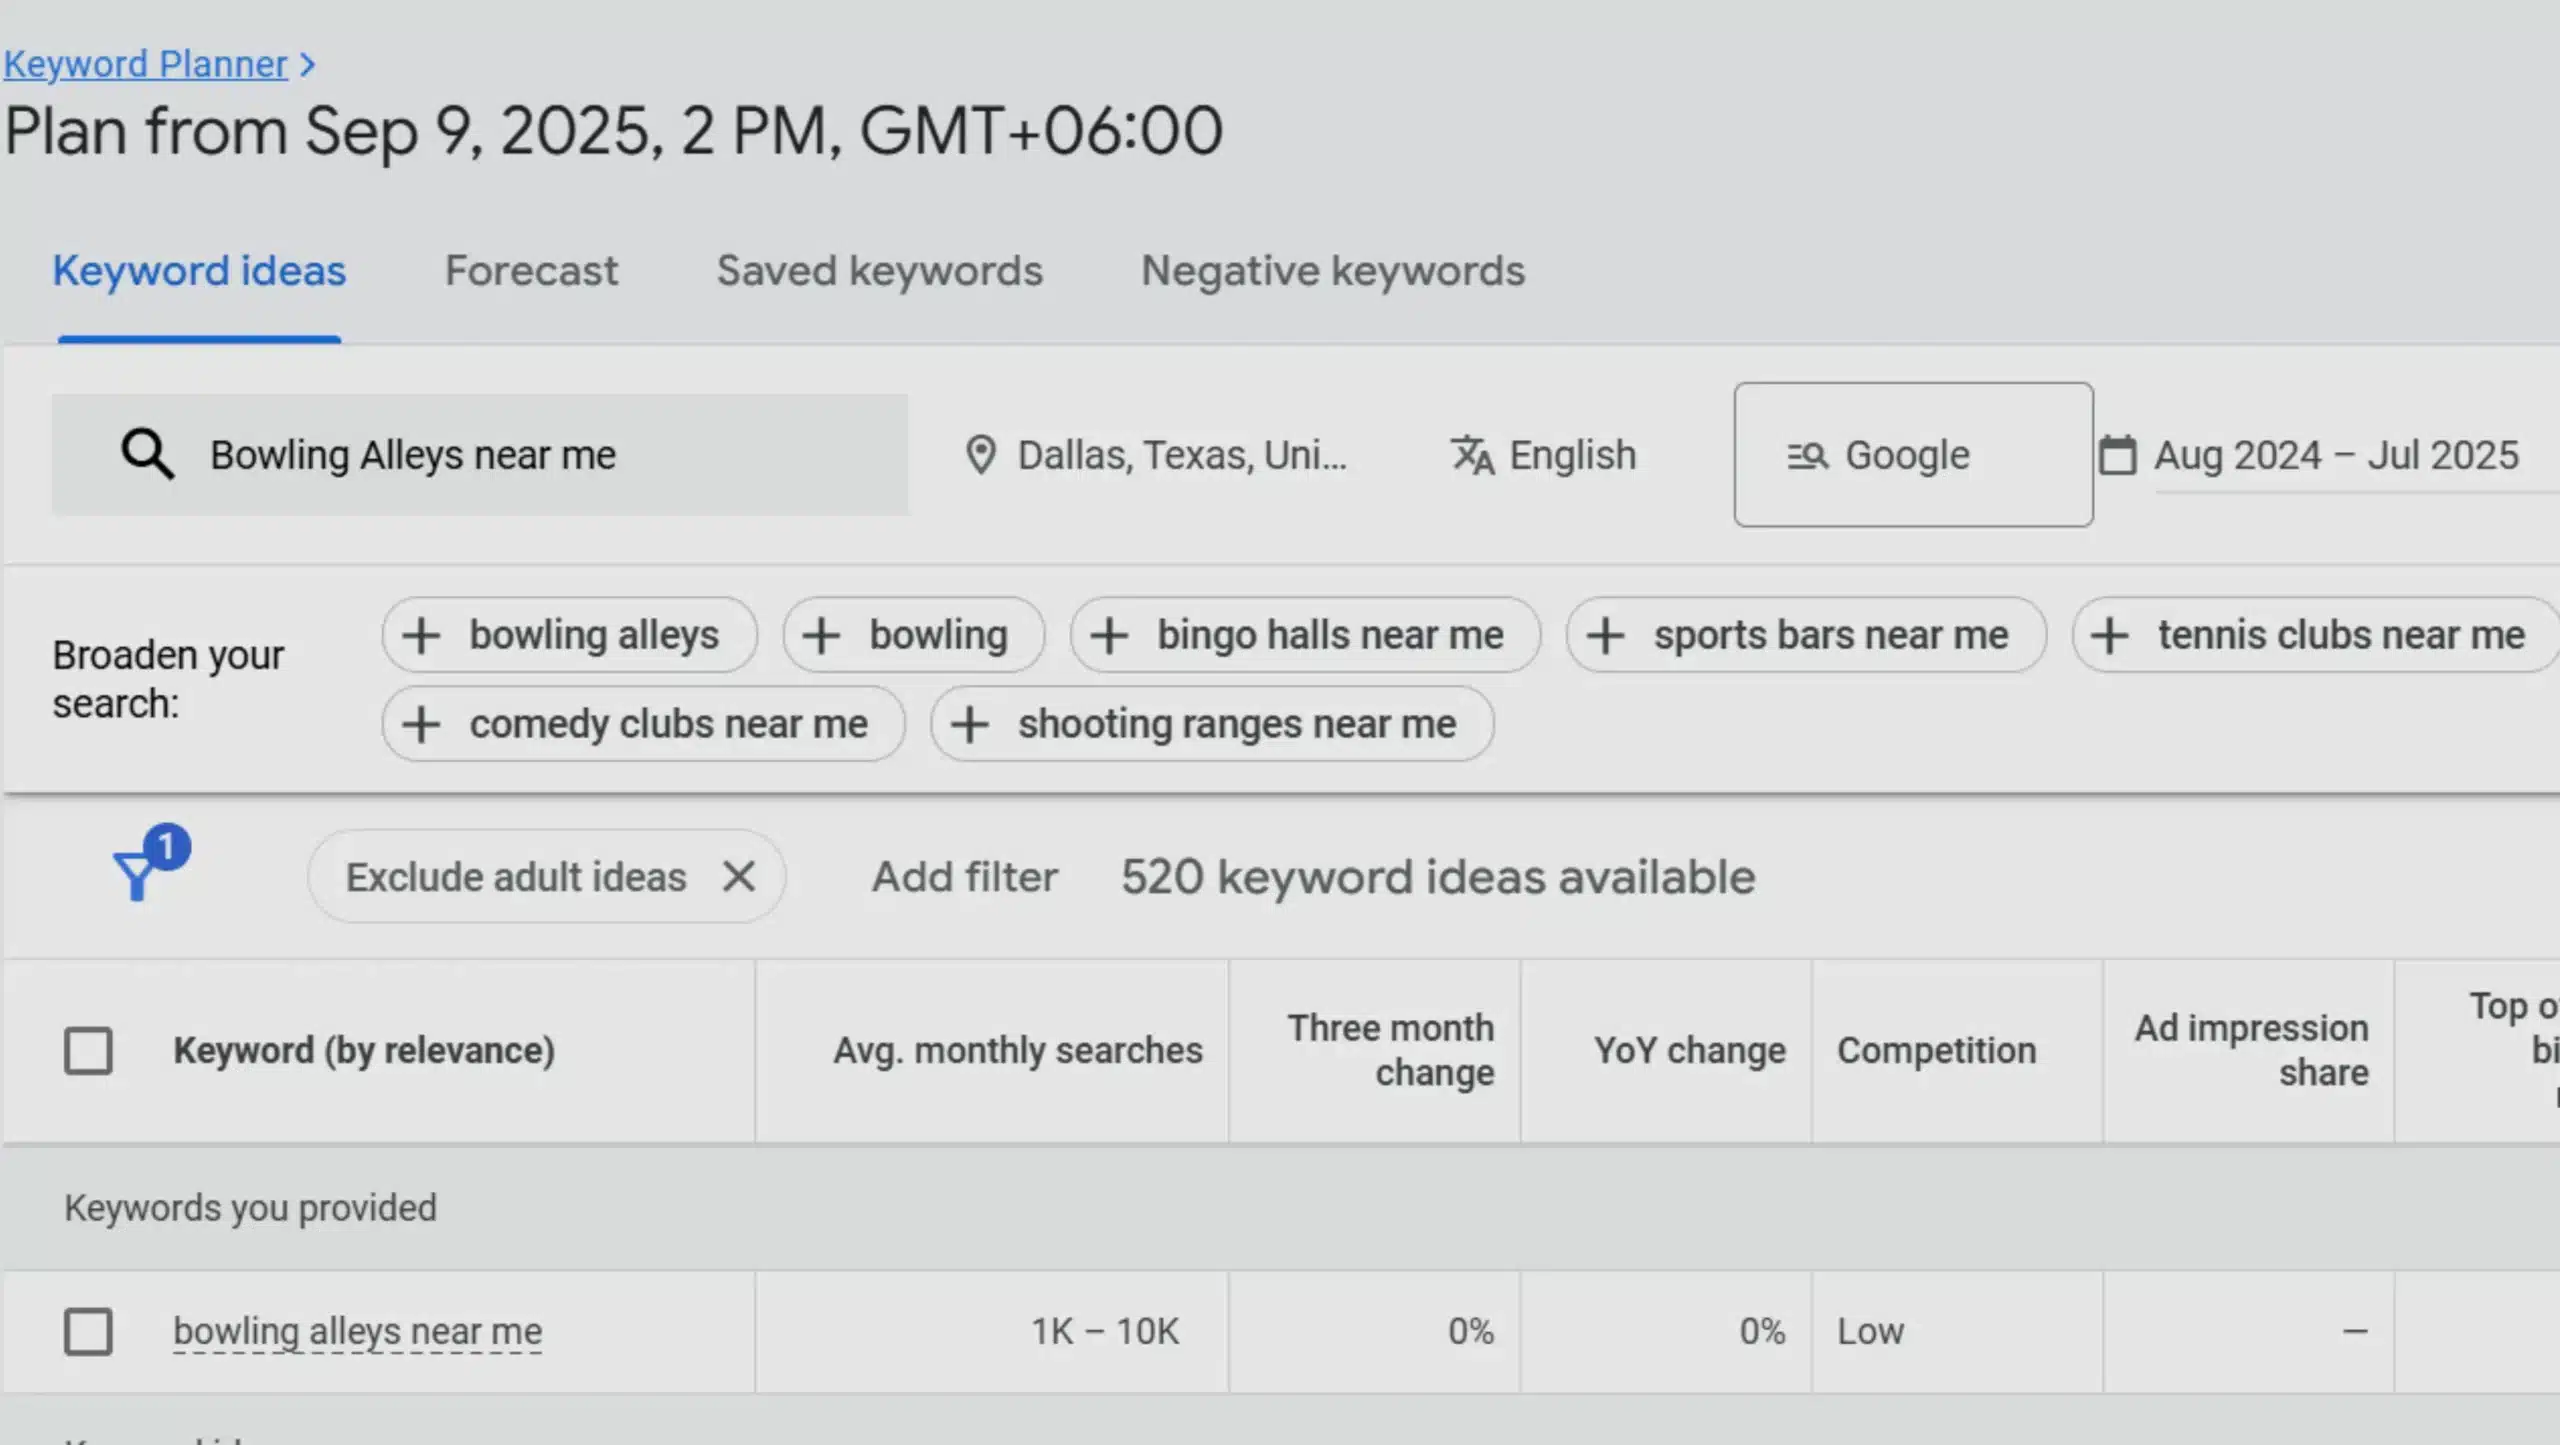
Task: Click the language translate icon
Action: pos(1472,455)
